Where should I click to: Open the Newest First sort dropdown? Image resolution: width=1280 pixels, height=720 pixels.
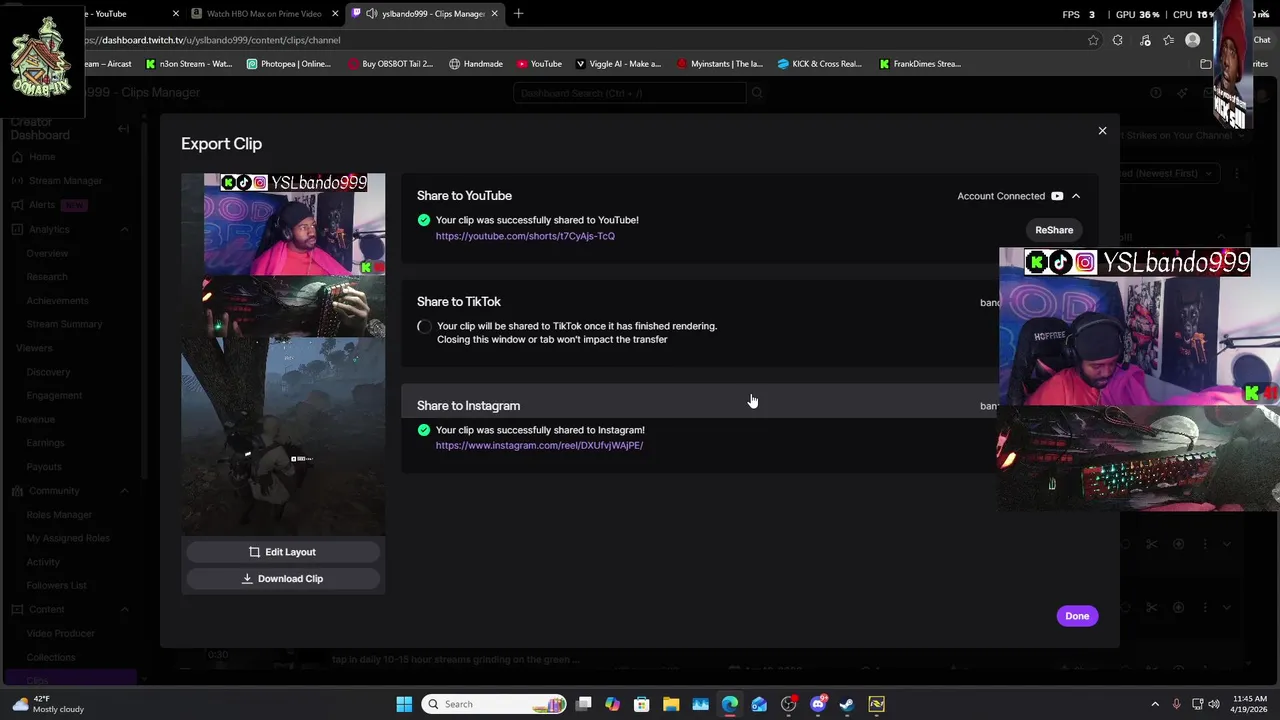tap(1168, 173)
